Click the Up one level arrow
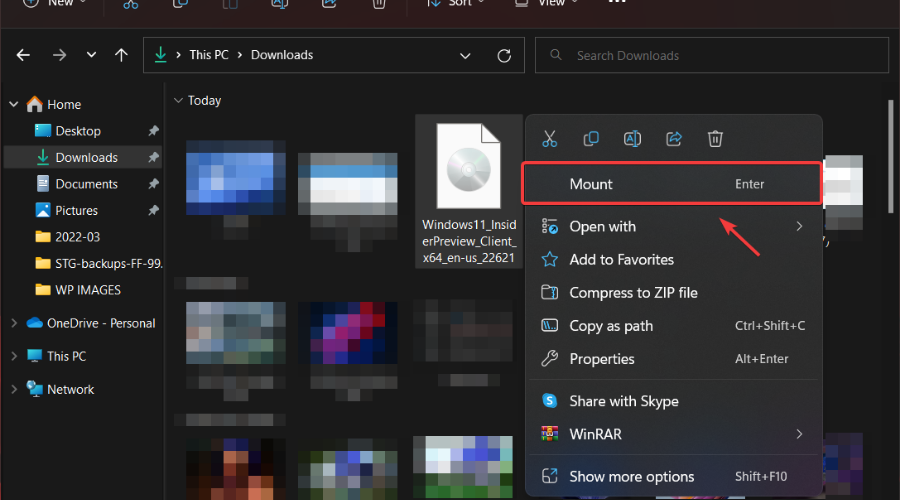This screenshot has width=900, height=500. pos(121,55)
